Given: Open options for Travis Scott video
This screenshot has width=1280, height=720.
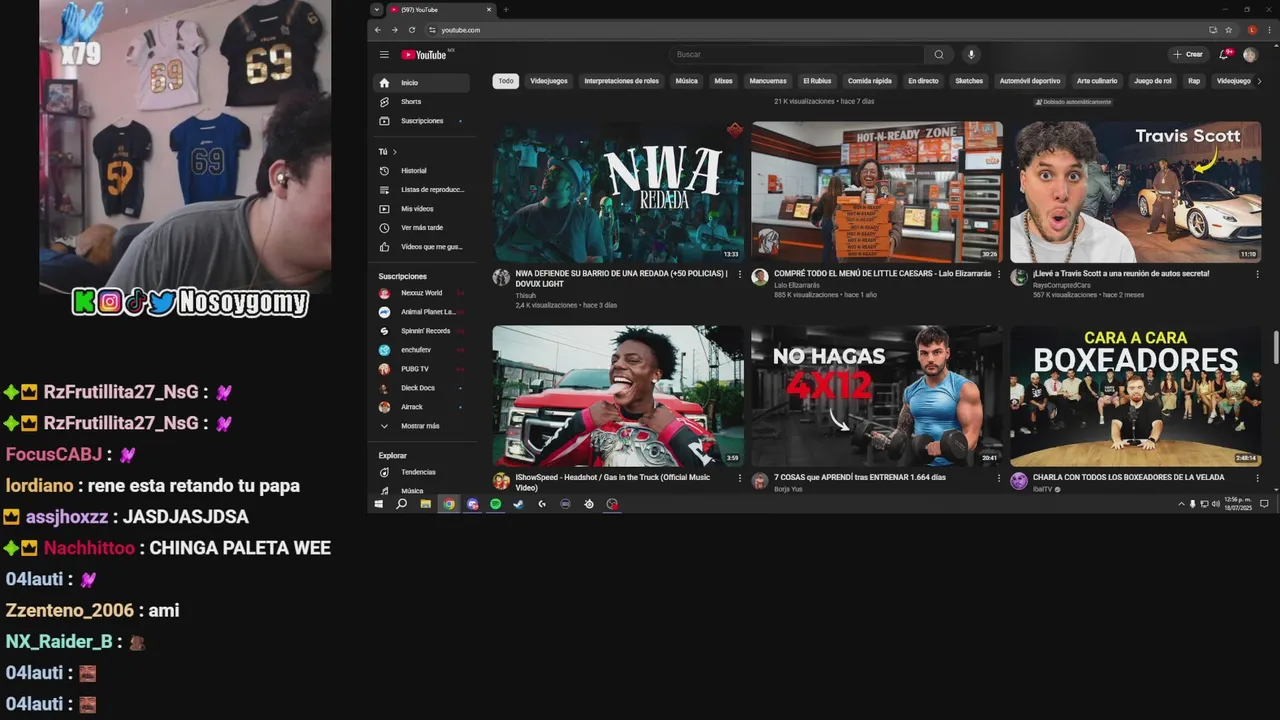Looking at the screenshot, I should point(1257,274).
